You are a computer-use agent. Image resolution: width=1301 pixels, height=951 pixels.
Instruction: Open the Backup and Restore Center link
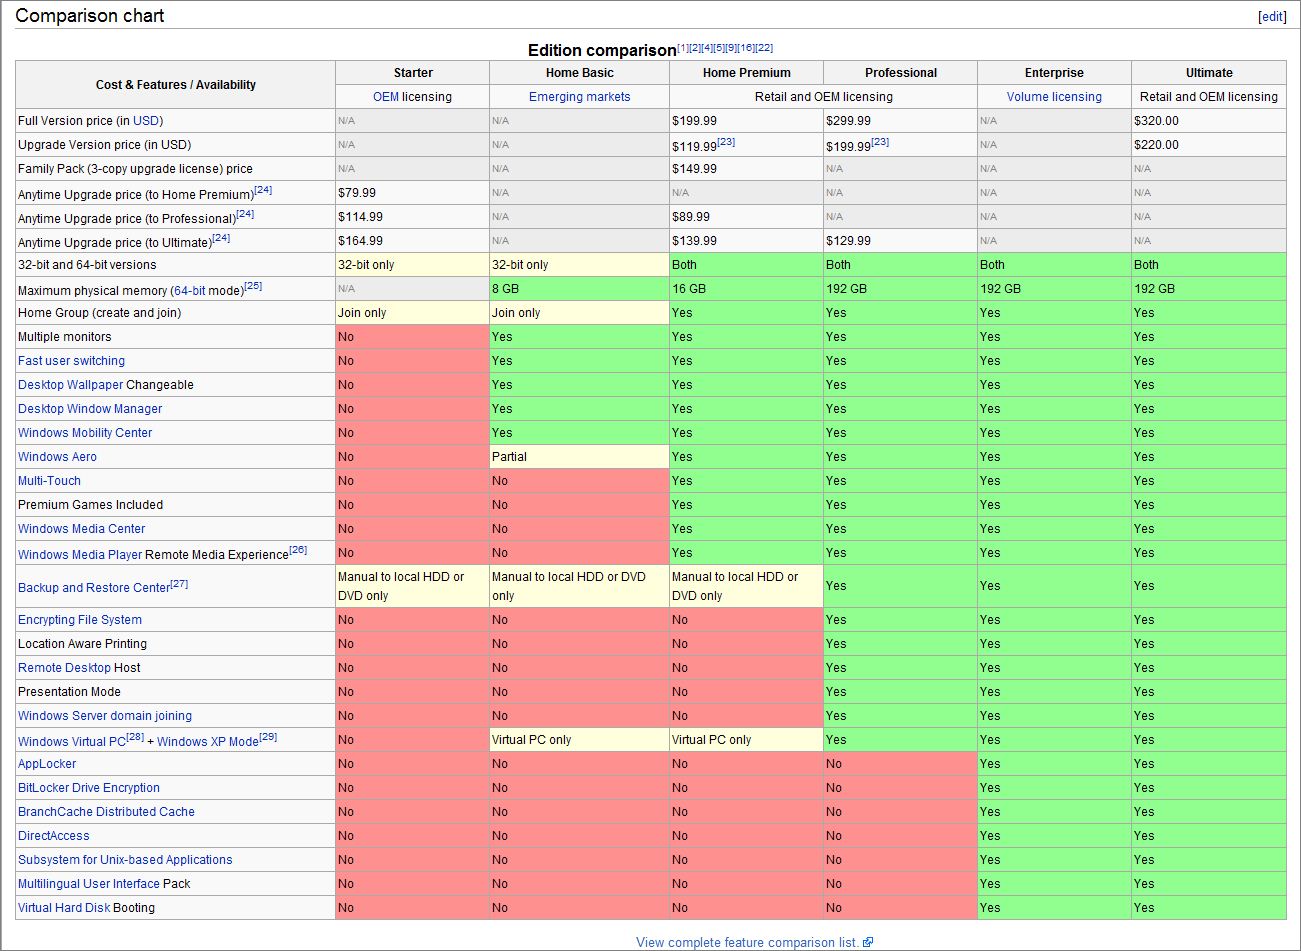94,588
